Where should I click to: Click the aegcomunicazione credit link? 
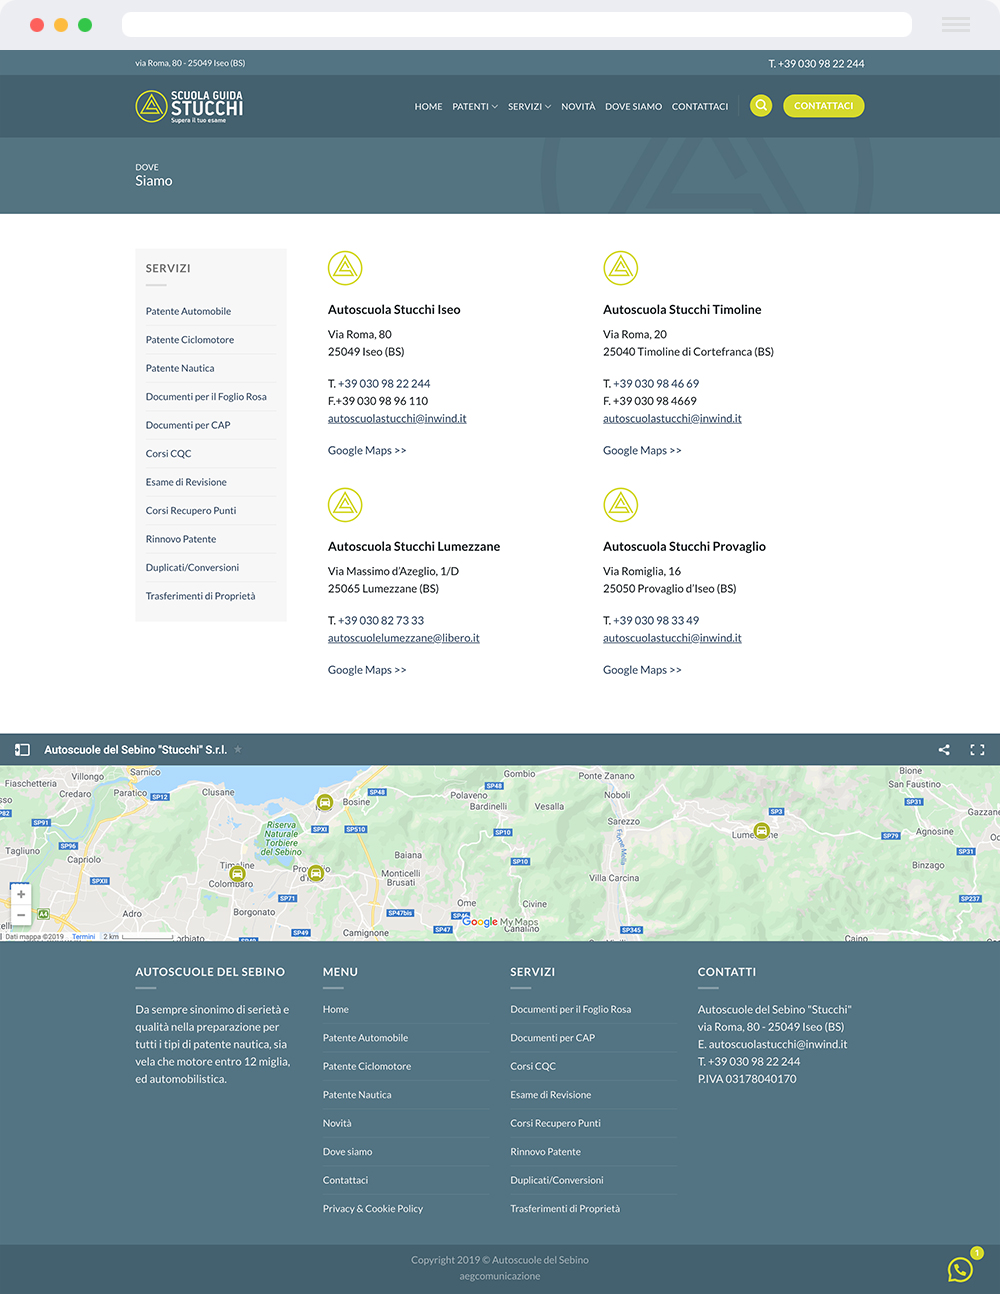500,1276
